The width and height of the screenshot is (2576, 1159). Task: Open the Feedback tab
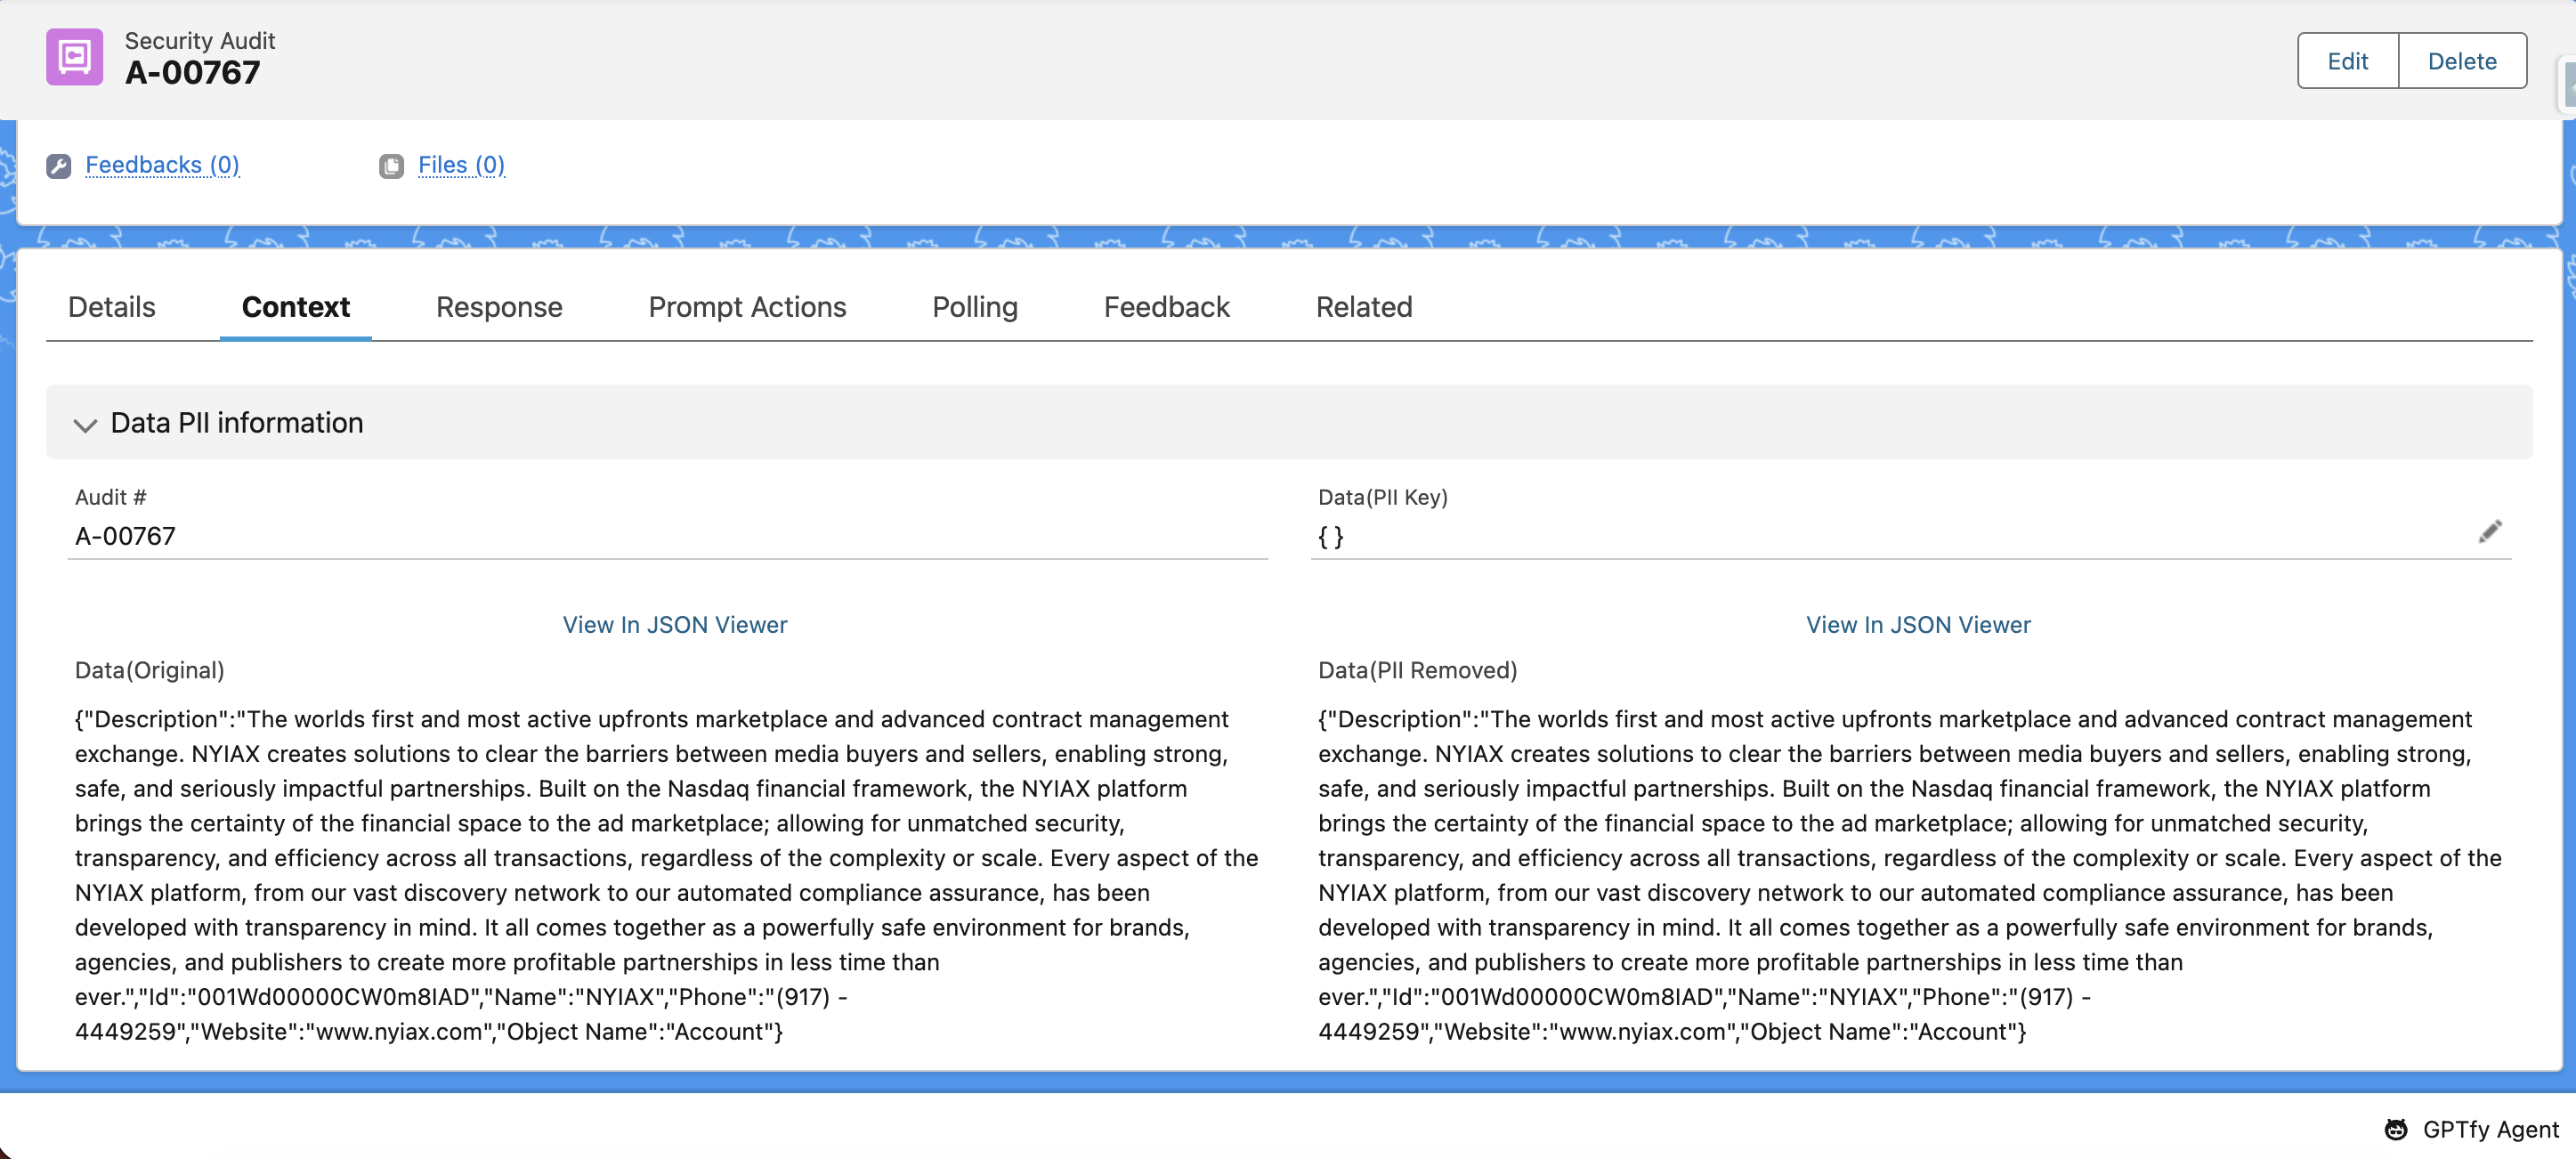pos(1166,307)
